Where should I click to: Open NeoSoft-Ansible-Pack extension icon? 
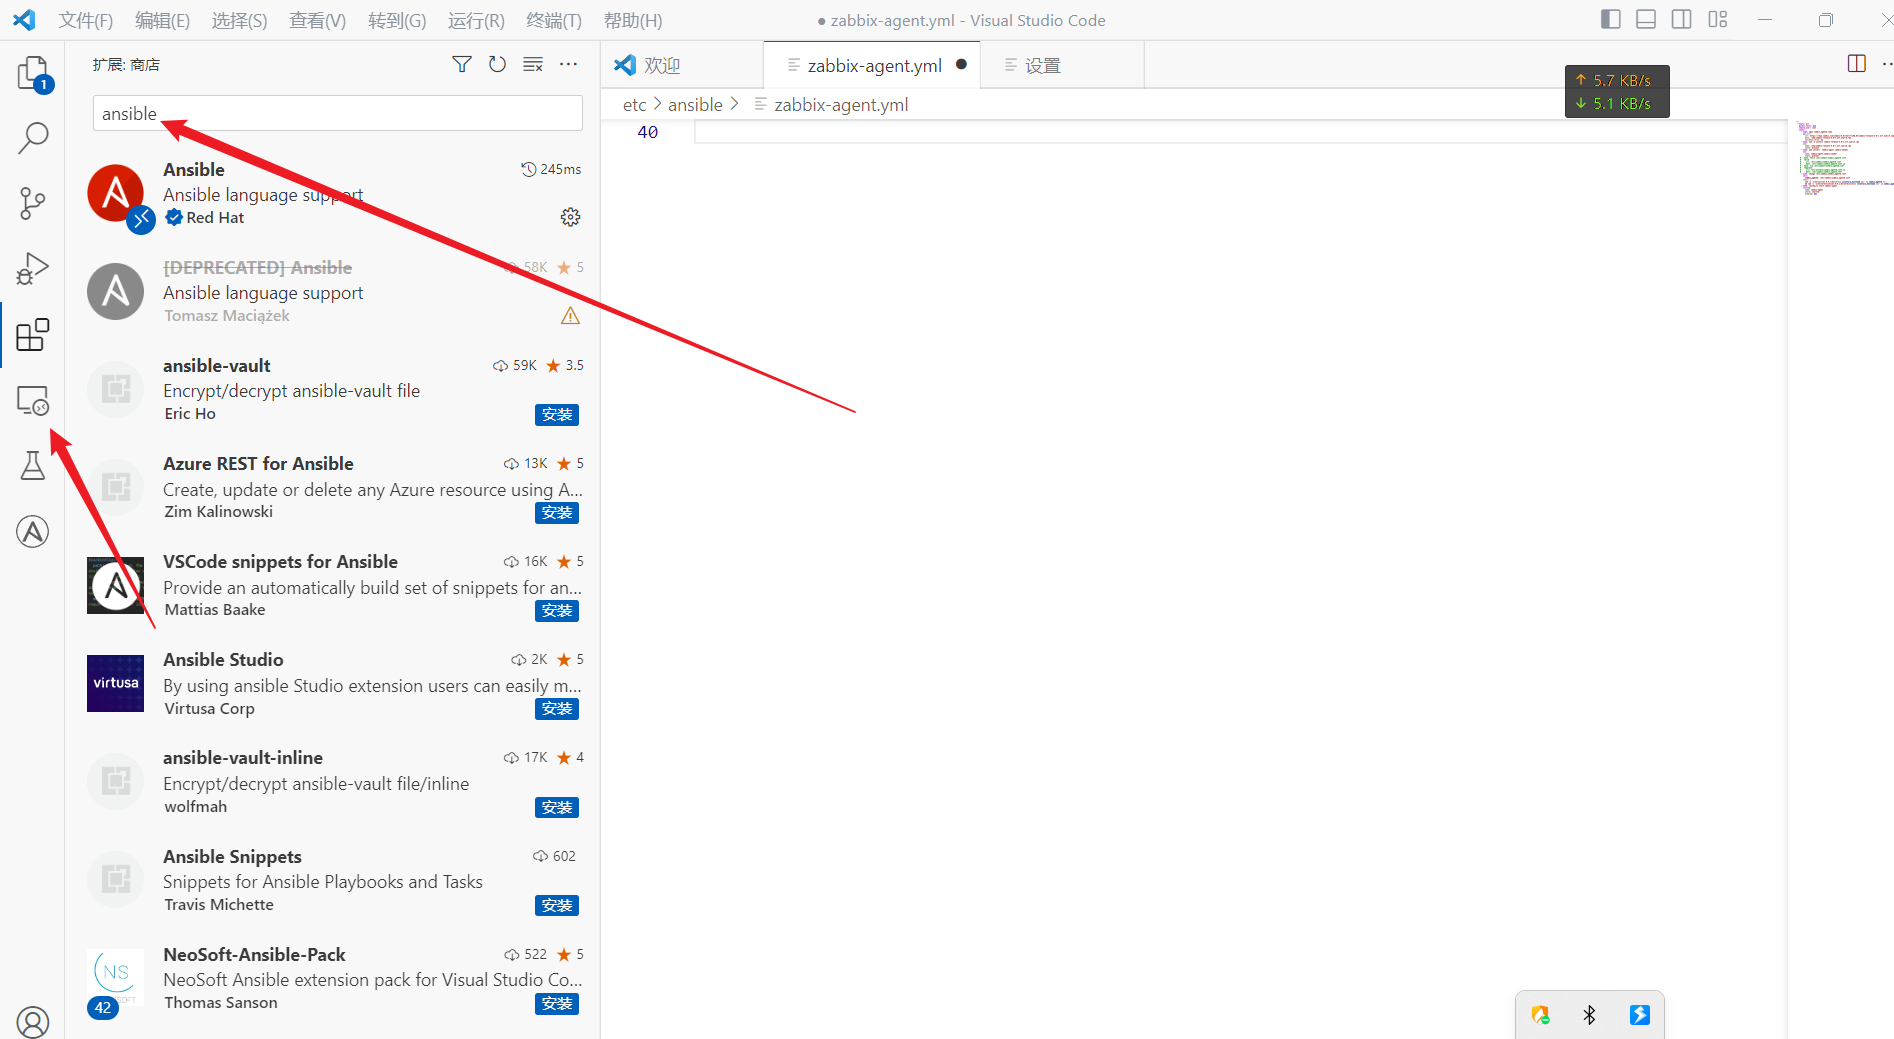(x=115, y=978)
